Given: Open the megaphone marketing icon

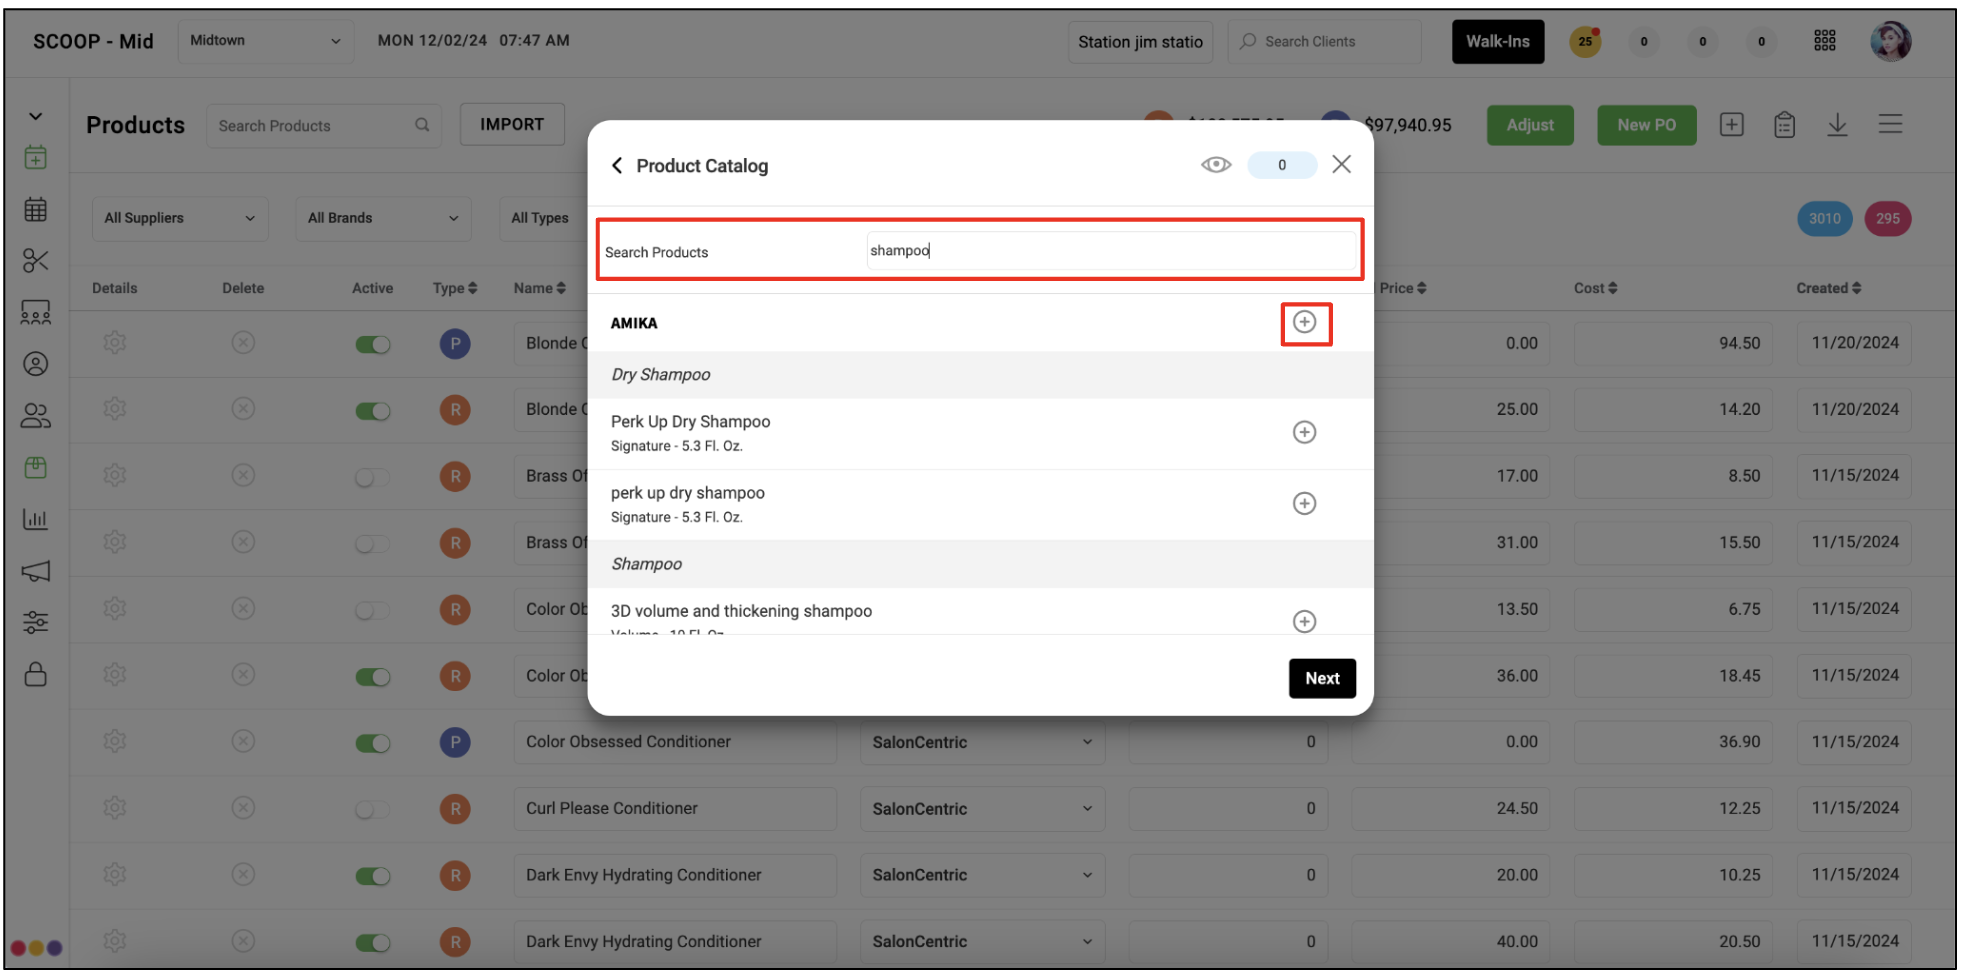Looking at the screenshot, I should 36,571.
